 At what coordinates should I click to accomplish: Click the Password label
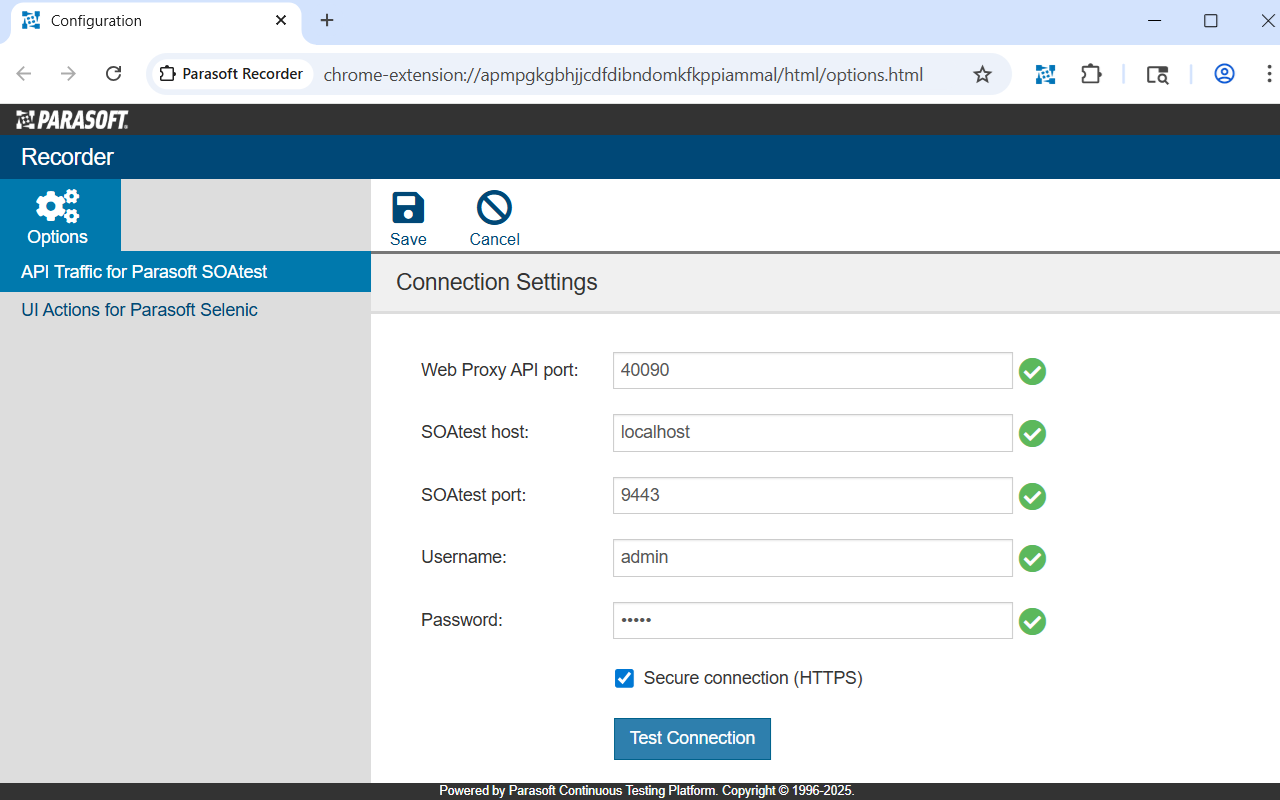[x=462, y=620]
